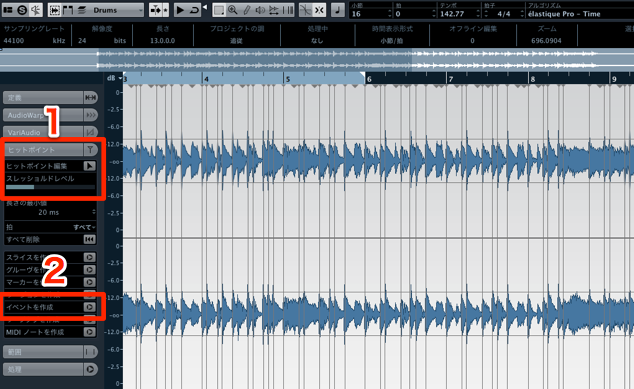Image resolution: width=634 pixels, height=389 pixels.
Task: Collapse the ヒットポイント tab
Action: [x=43, y=150]
